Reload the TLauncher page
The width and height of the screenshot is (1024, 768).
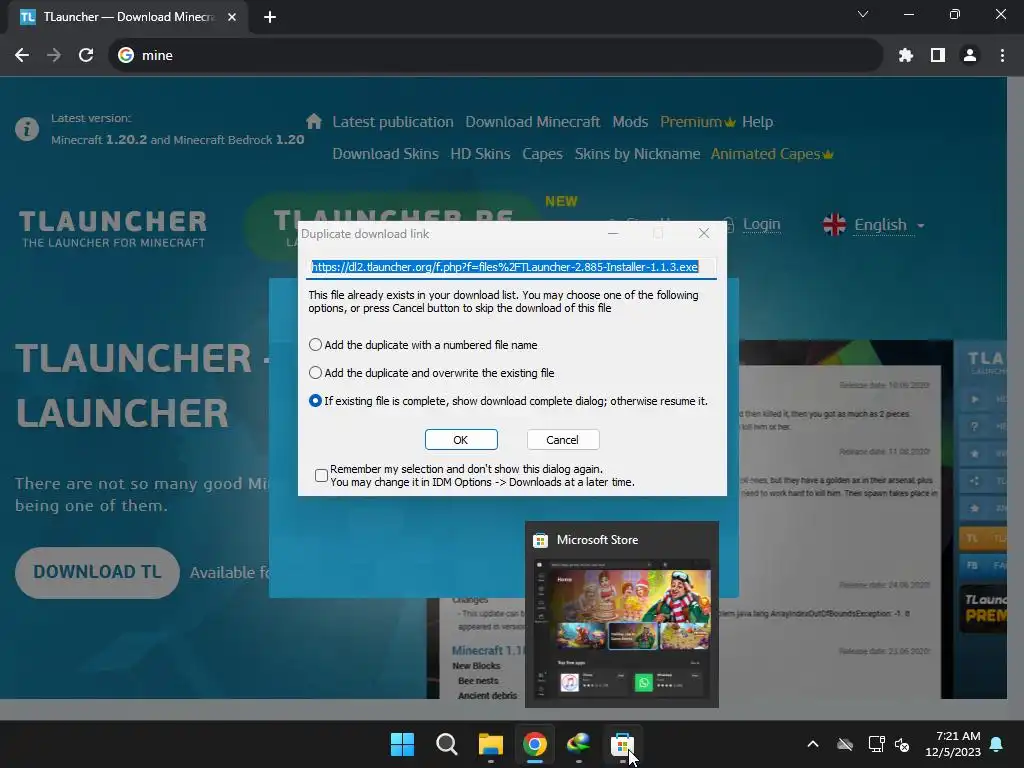(x=86, y=56)
